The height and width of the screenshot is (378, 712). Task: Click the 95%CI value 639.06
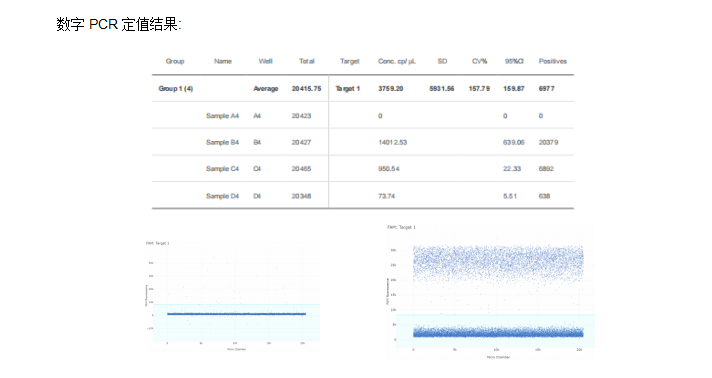[x=514, y=142]
